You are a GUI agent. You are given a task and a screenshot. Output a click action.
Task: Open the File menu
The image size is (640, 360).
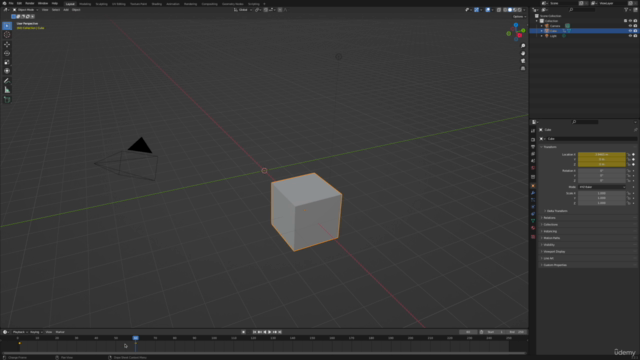tap(11, 3)
